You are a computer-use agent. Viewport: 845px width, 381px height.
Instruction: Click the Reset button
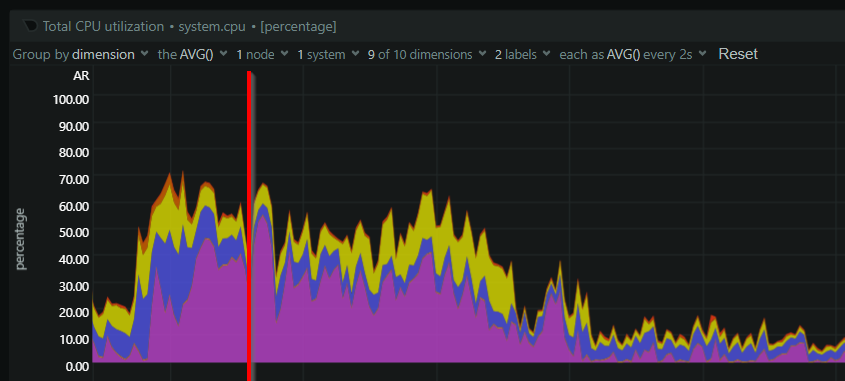point(738,54)
